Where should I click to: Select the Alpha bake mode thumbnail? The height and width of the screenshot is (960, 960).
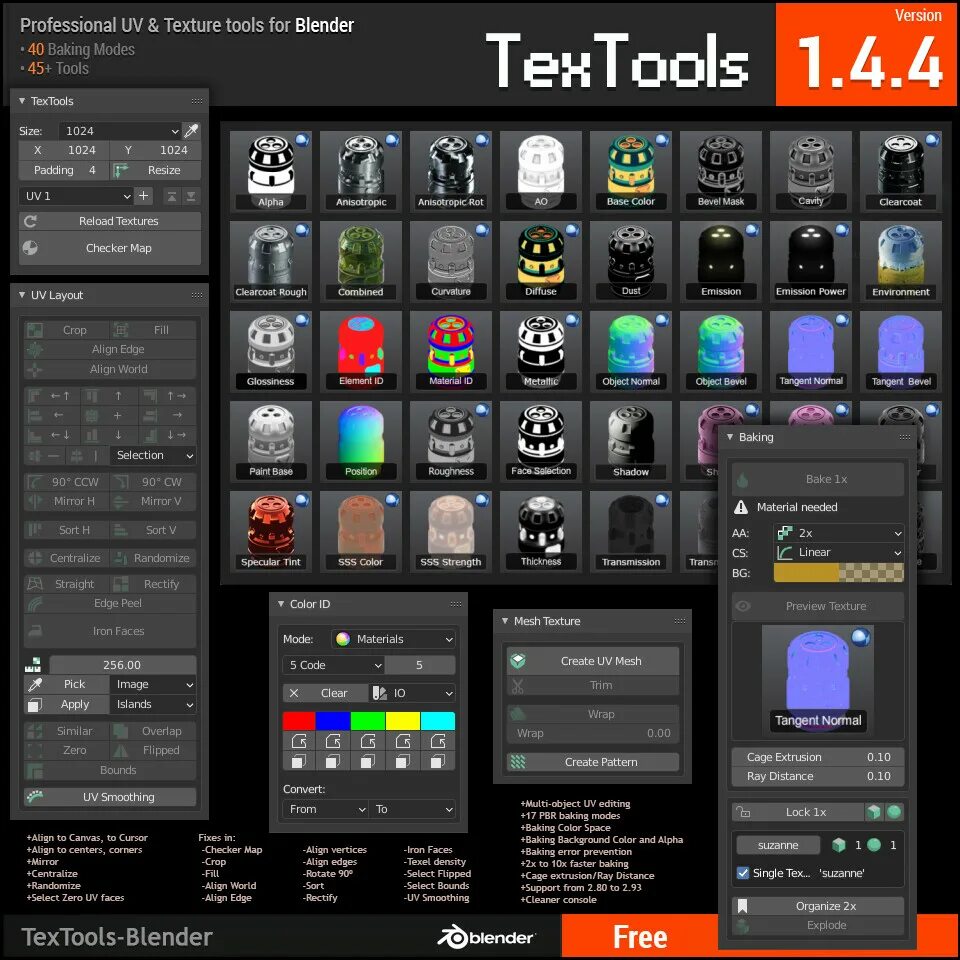271,171
